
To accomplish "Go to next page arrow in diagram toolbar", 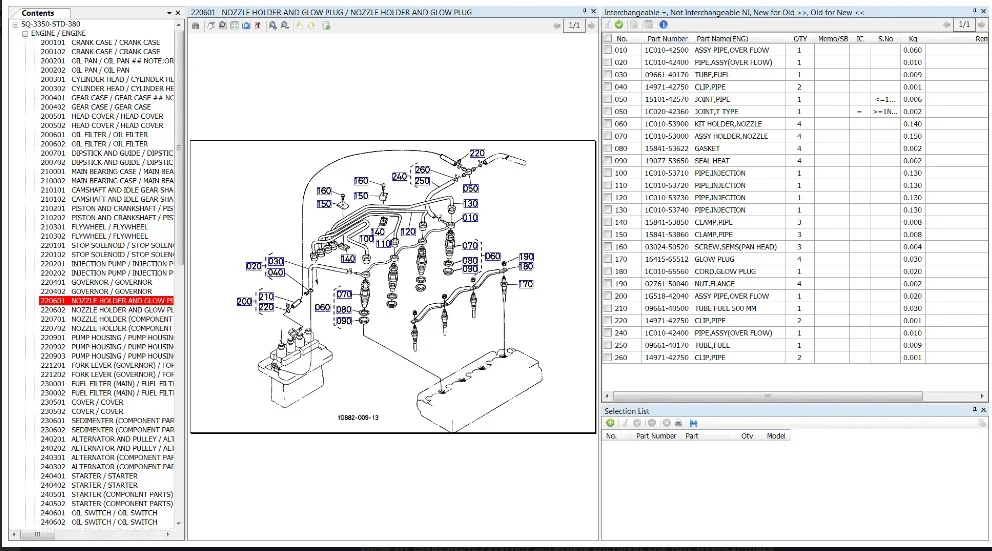I will coord(590,26).
